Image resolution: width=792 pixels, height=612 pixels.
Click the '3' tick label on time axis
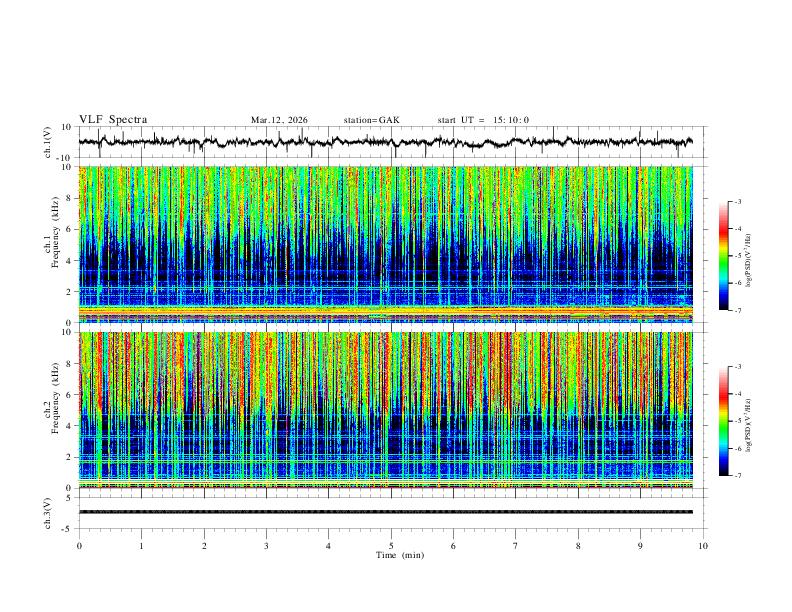tap(266, 546)
